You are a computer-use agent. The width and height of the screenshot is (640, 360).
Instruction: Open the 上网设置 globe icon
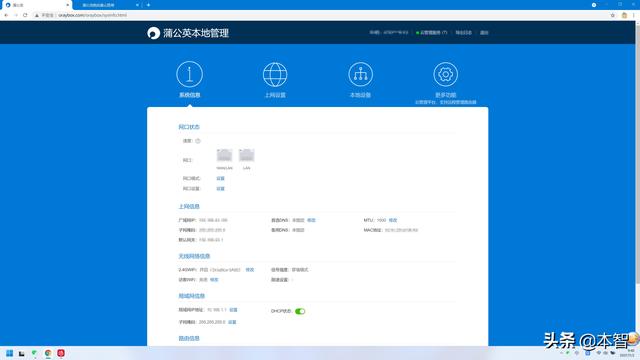pyautogui.click(x=275, y=74)
